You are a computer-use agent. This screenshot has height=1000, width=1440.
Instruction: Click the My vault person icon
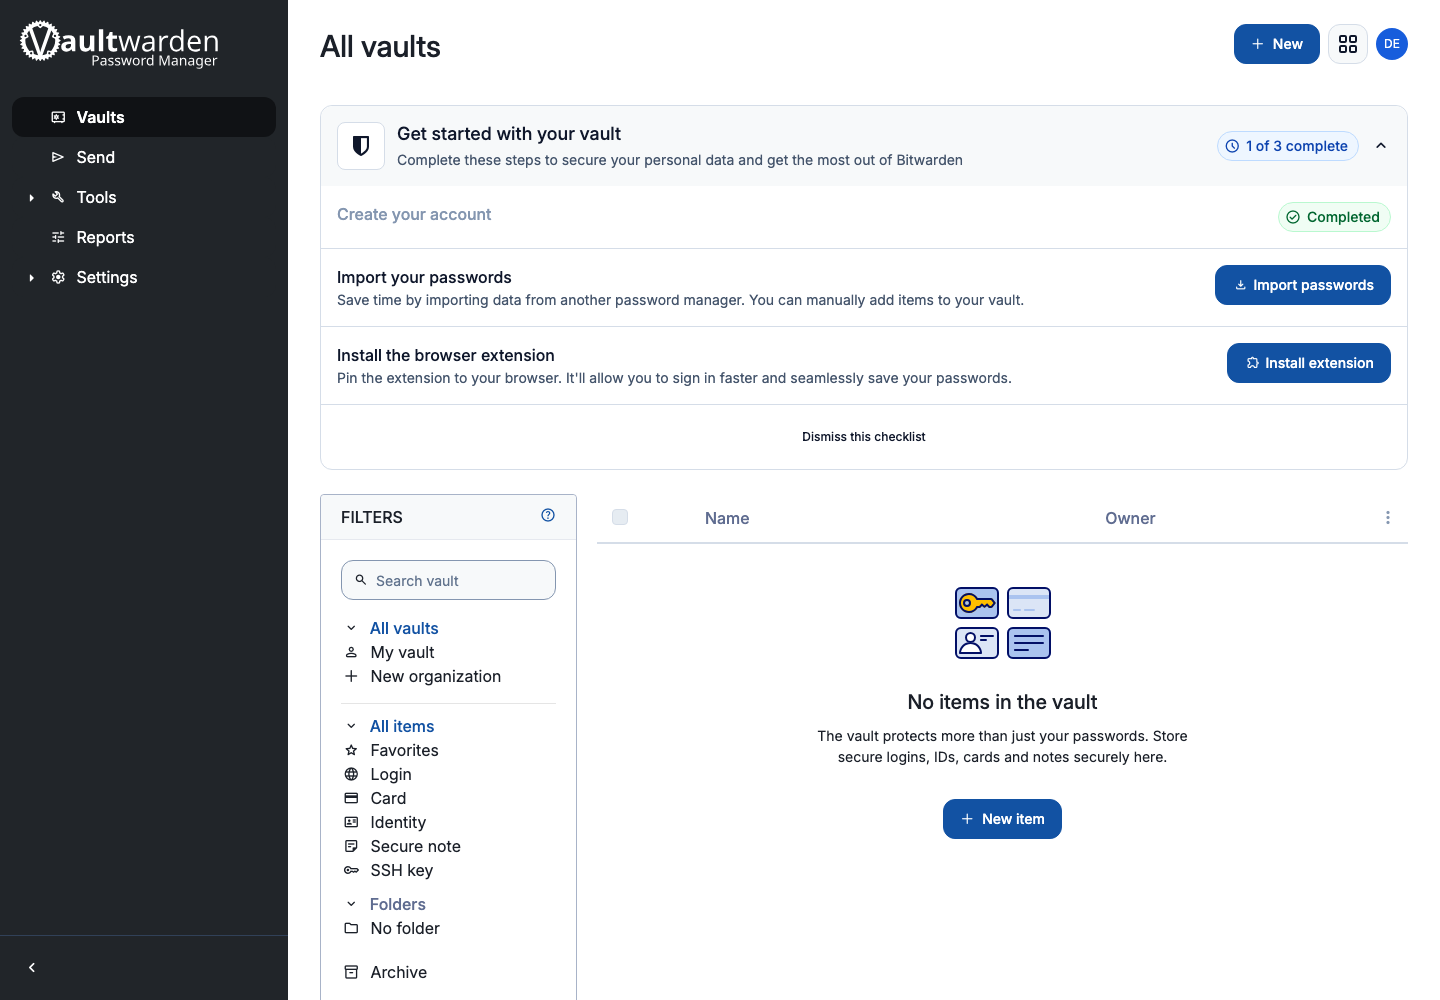351,652
